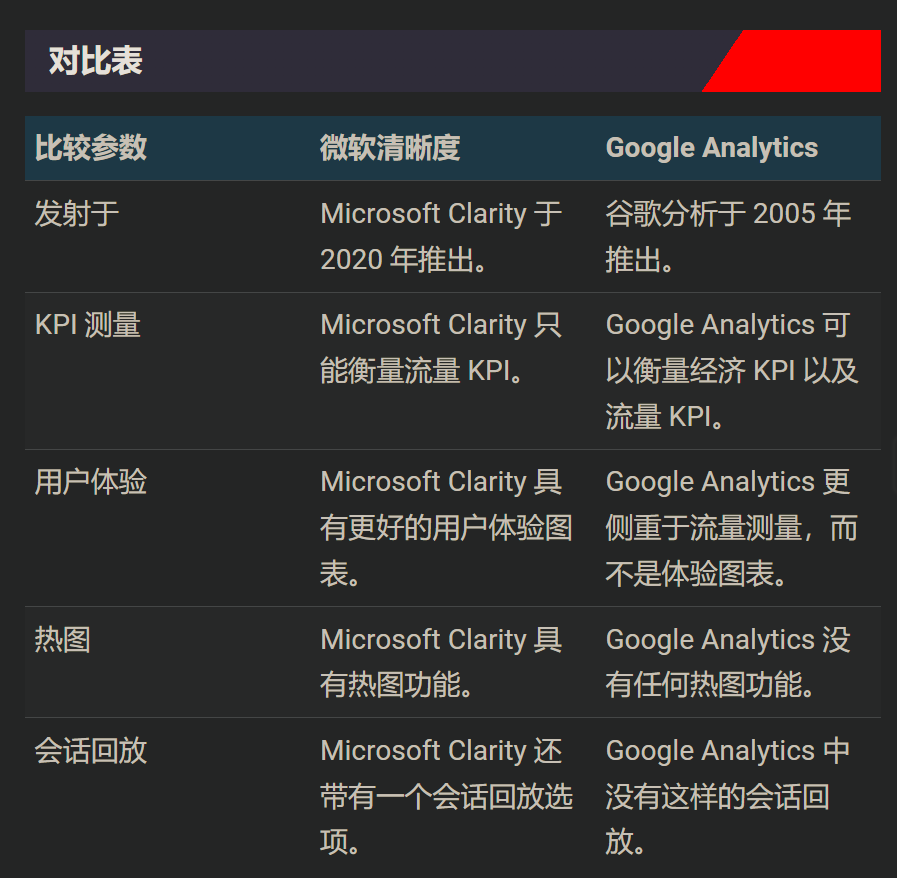897x878 pixels.
Task: Click cell saying Microsoft Clarity 只能衡量流量 KPI
Action: click(441, 347)
